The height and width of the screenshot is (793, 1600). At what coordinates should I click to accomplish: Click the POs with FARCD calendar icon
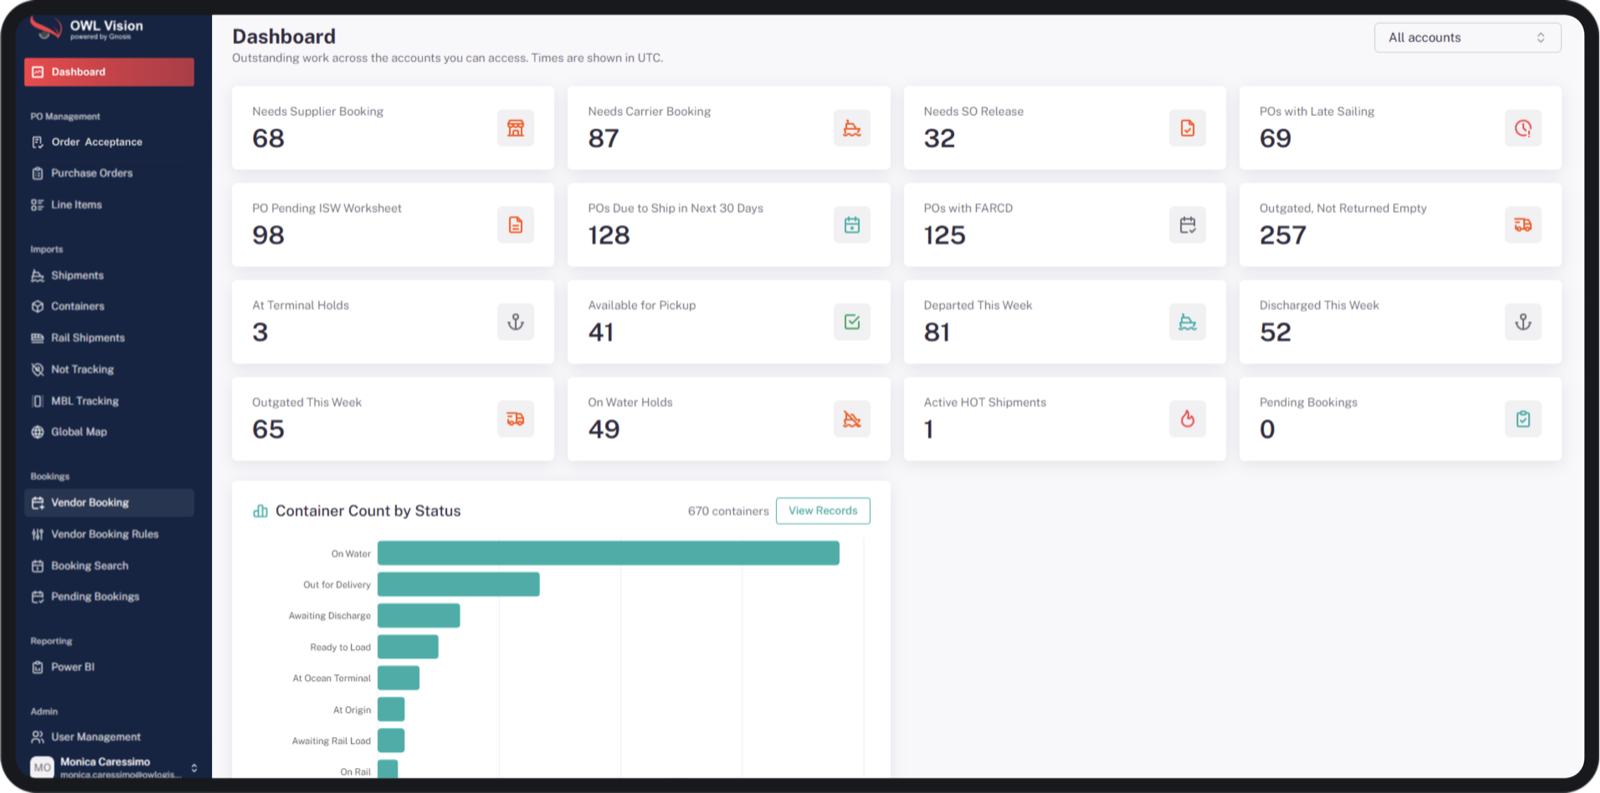point(1187,225)
